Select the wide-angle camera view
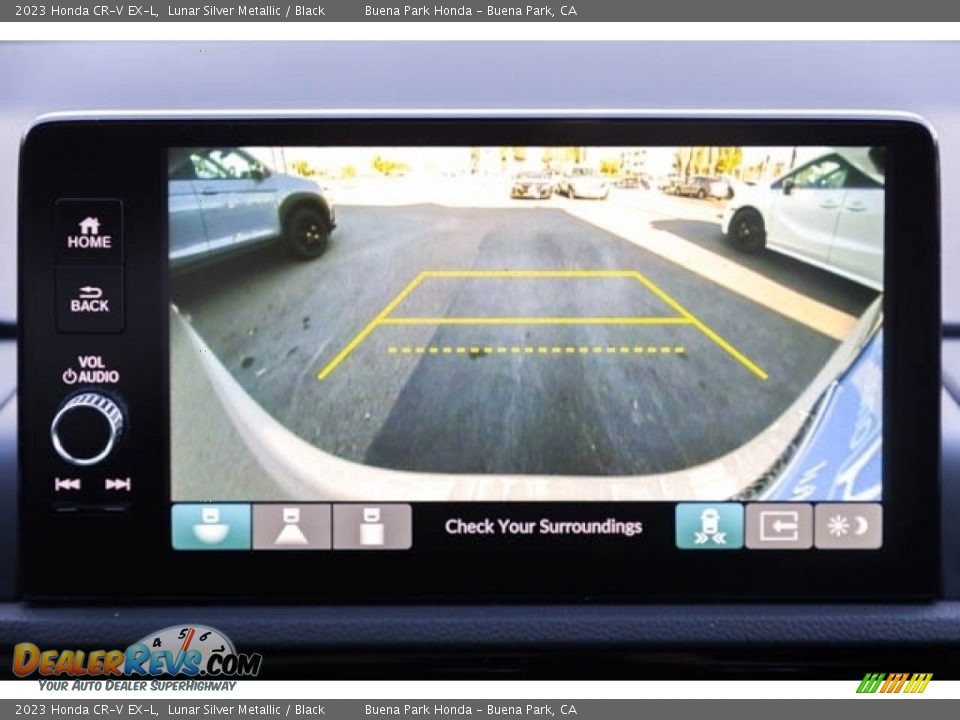 pyautogui.click(x=211, y=526)
